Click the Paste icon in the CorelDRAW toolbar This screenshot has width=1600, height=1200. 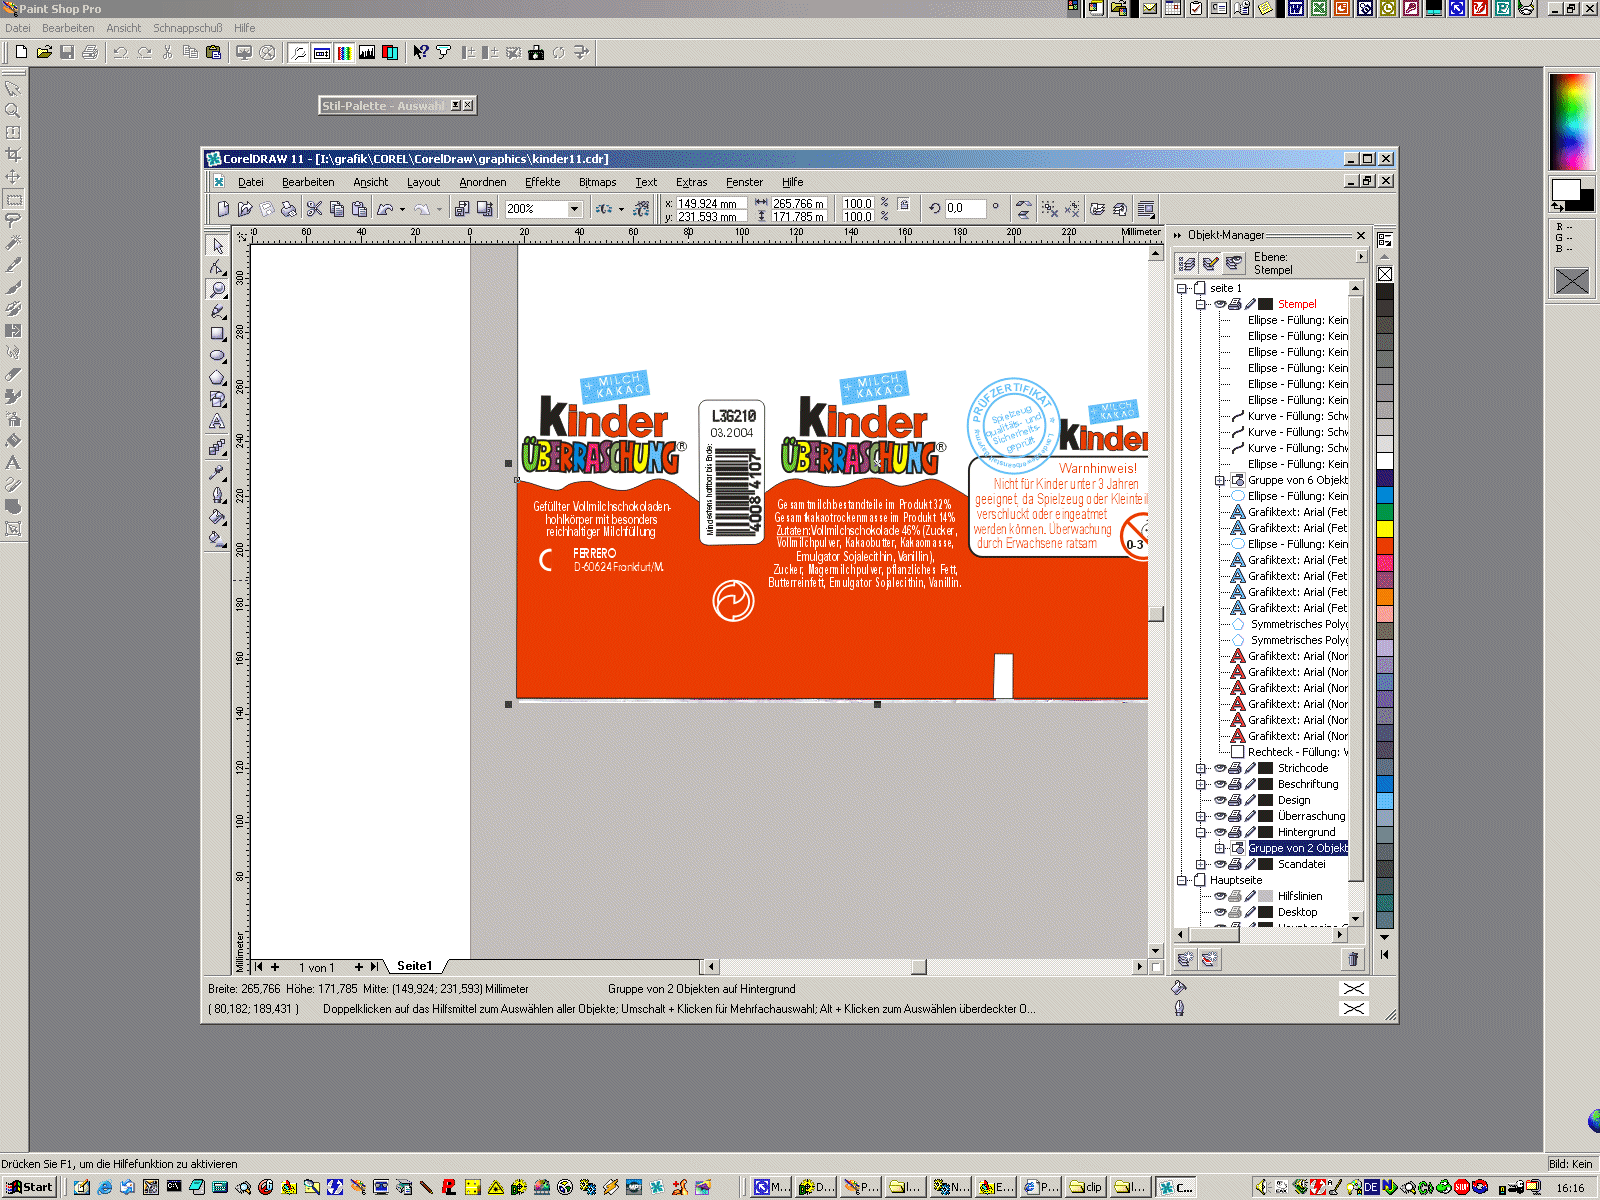(x=359, y=208)
